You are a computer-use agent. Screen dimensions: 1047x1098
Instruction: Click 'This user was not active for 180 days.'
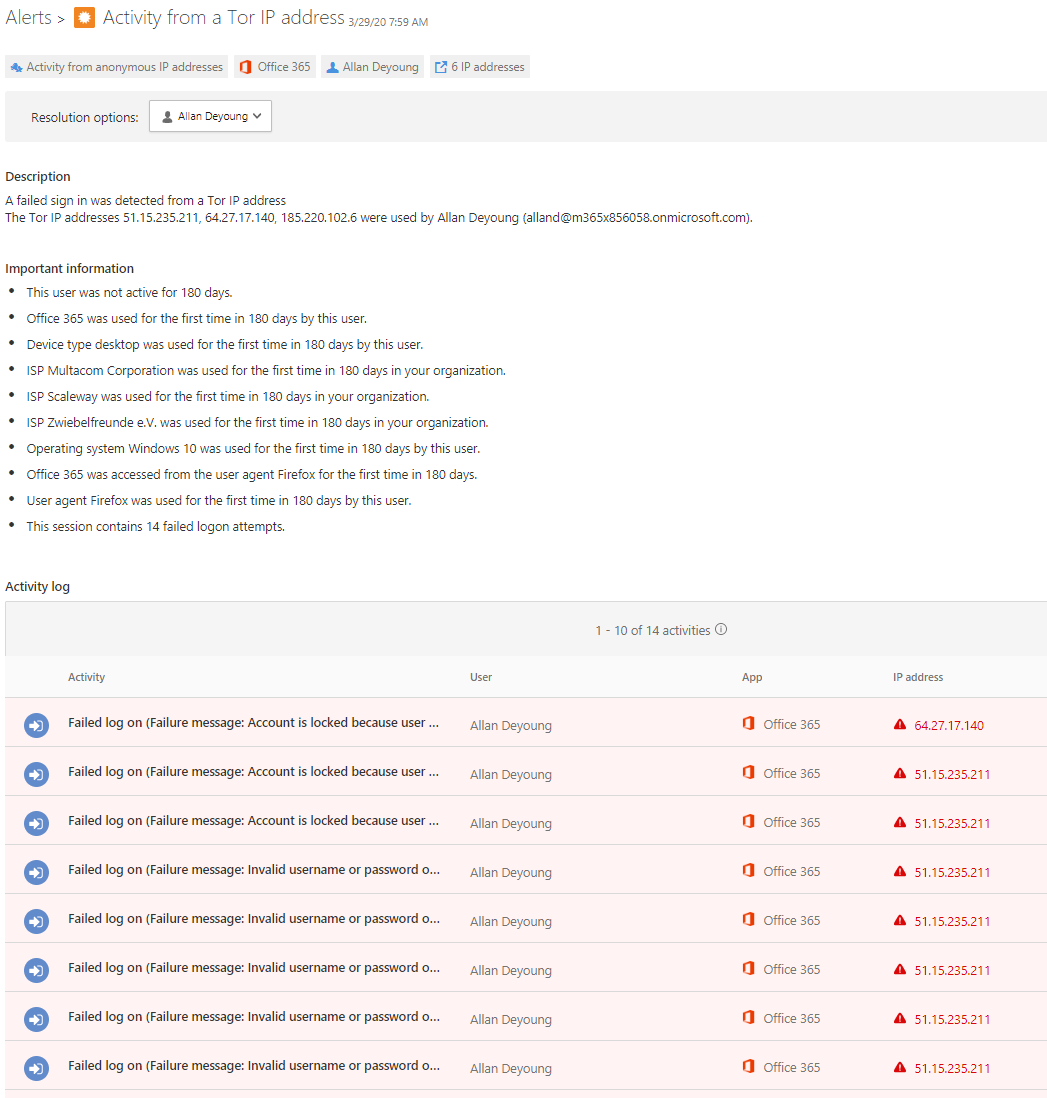click(x=130, y=293)
